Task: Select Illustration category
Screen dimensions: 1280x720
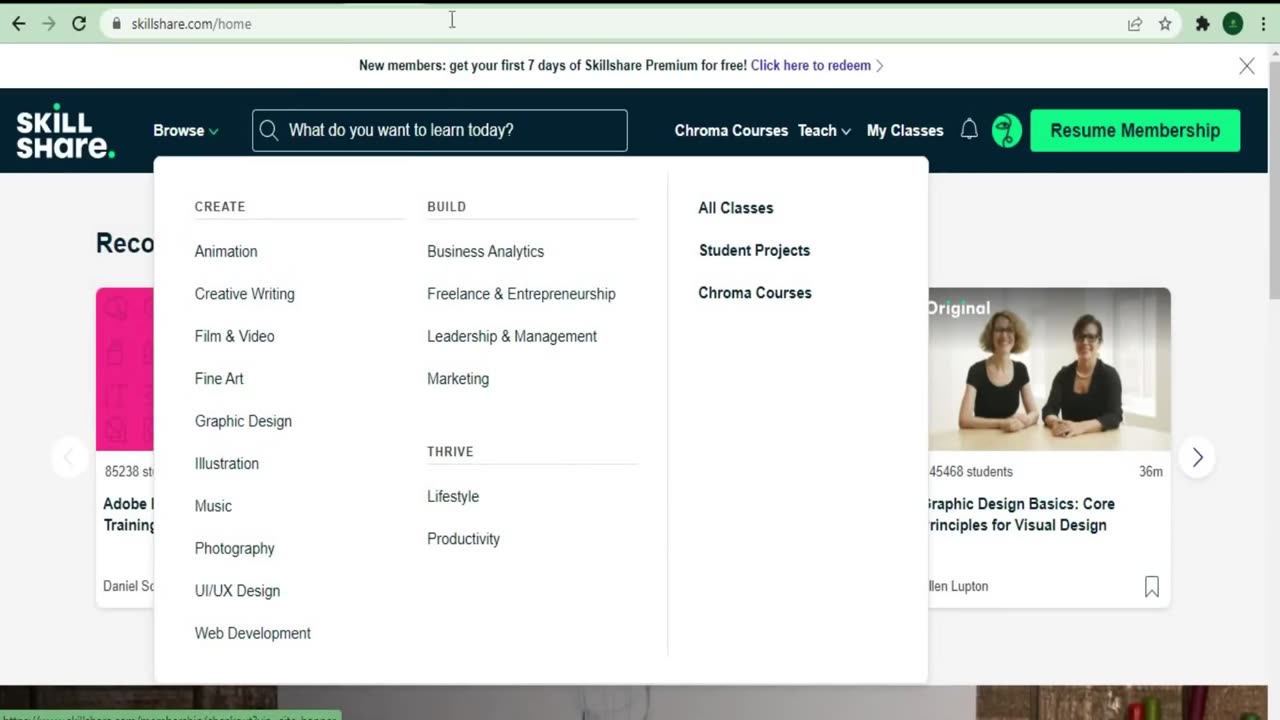Action: 227,464
